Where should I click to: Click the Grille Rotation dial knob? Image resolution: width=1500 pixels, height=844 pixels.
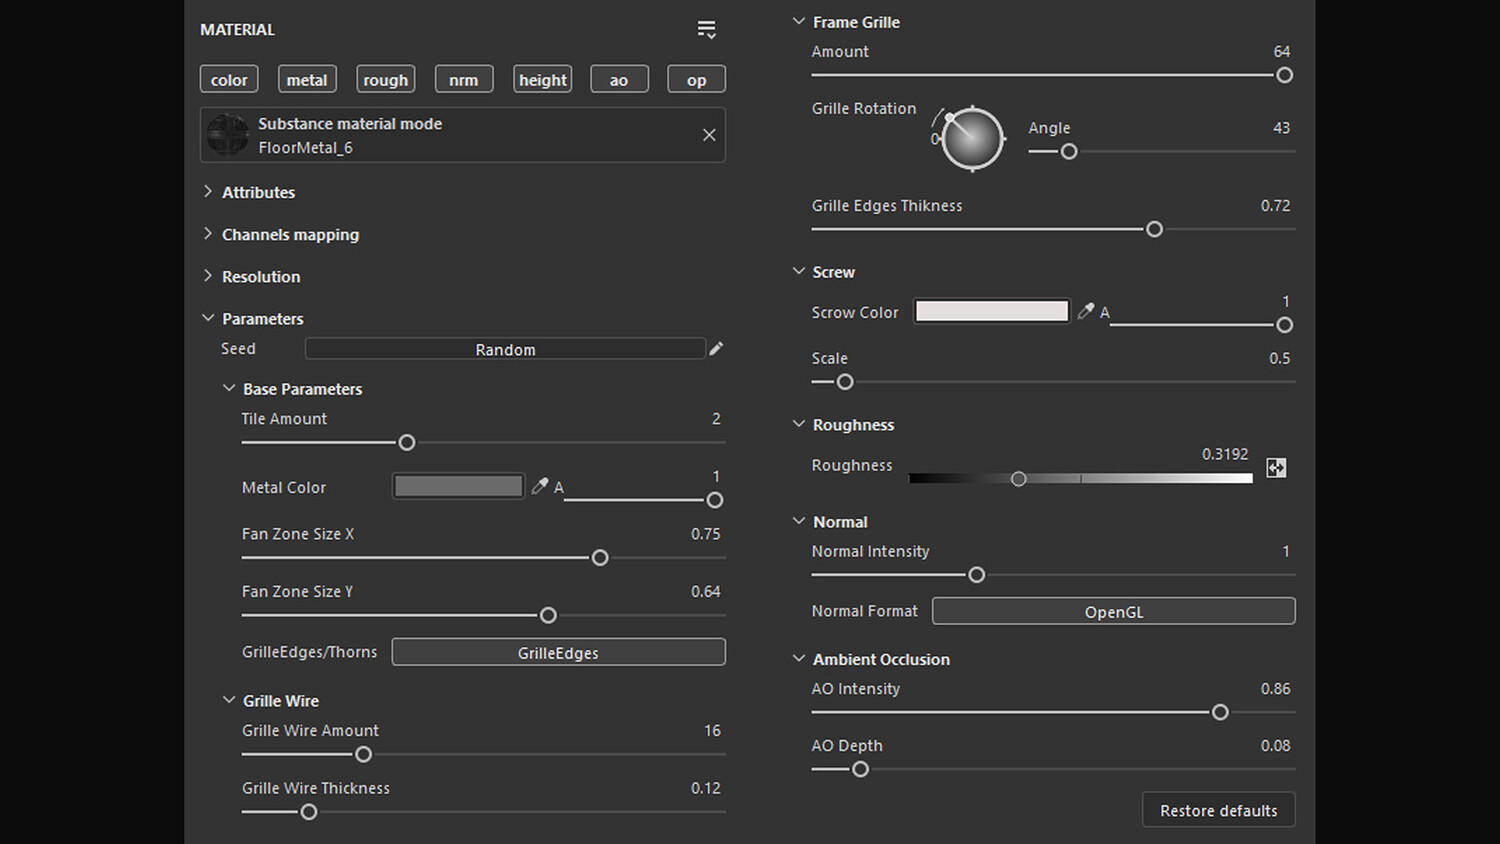972,138
